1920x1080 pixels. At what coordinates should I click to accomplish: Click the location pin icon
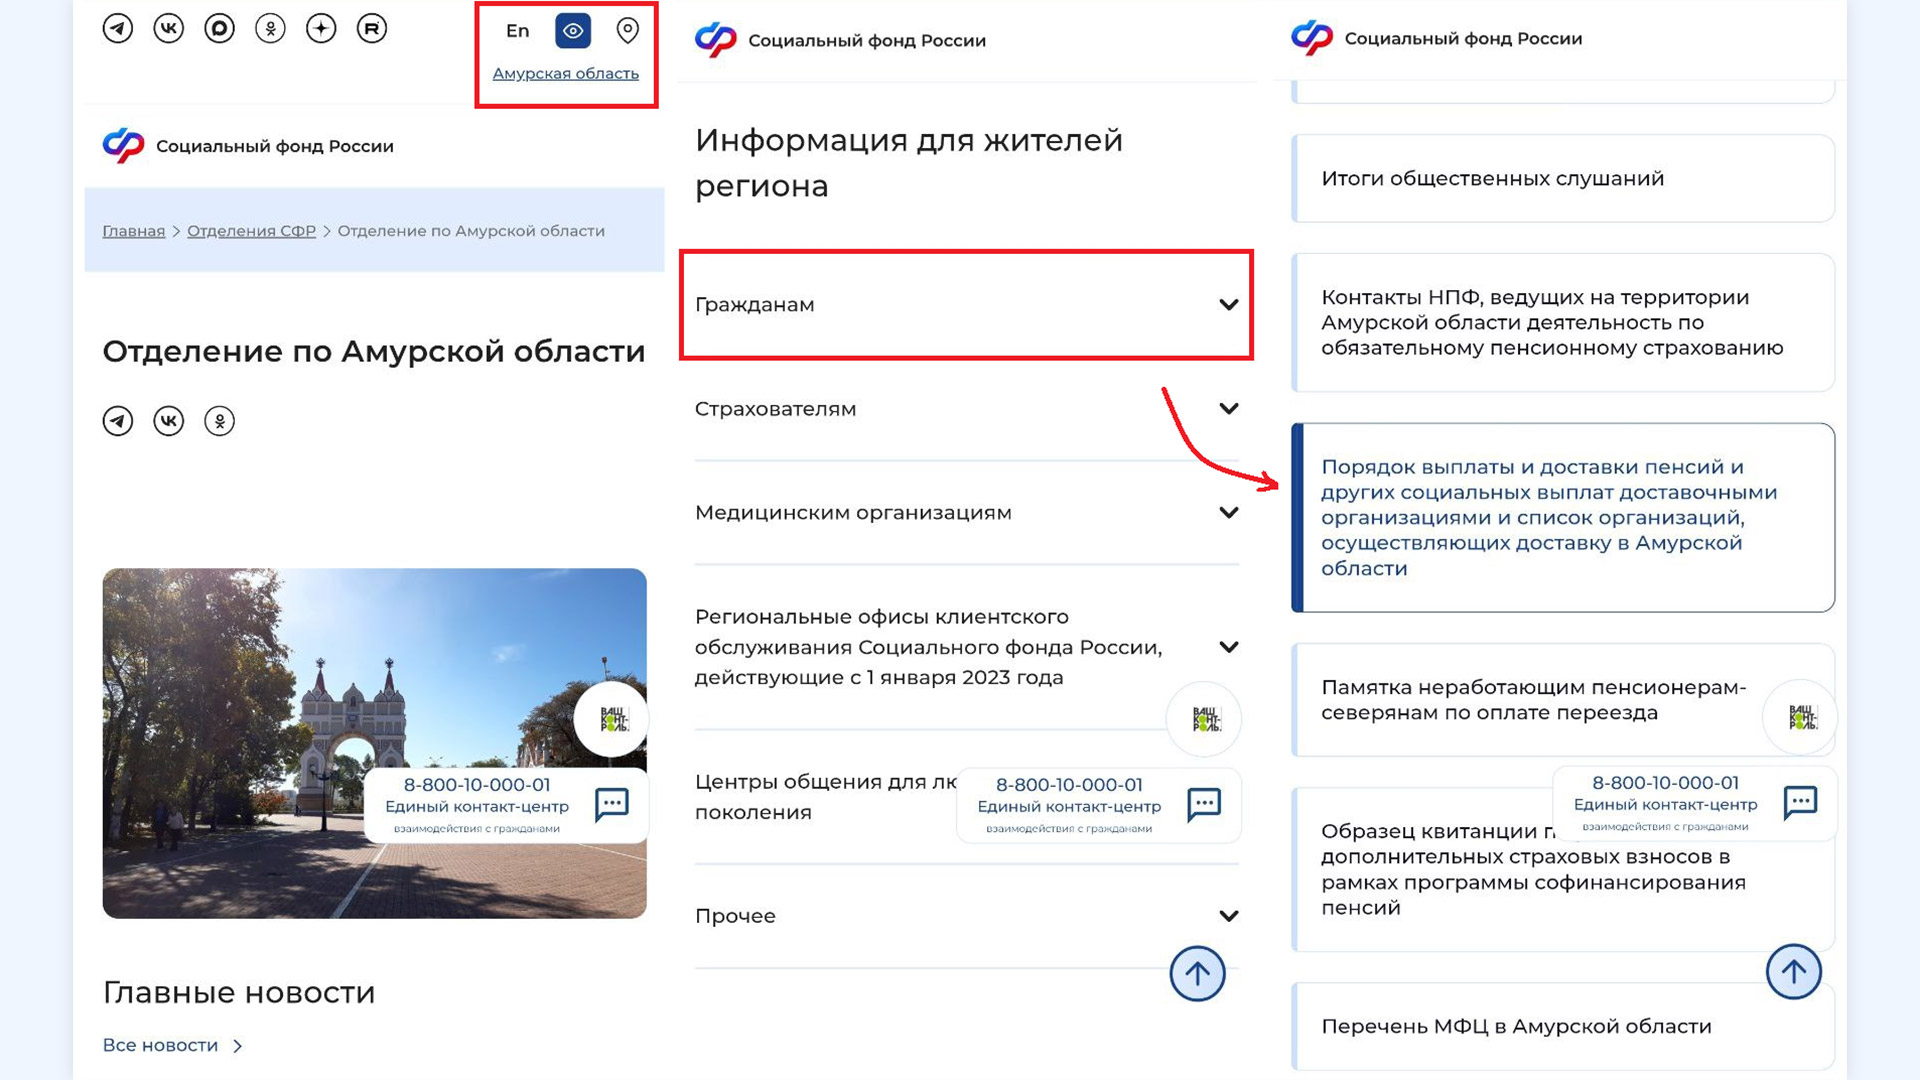[x=627, y=31]
